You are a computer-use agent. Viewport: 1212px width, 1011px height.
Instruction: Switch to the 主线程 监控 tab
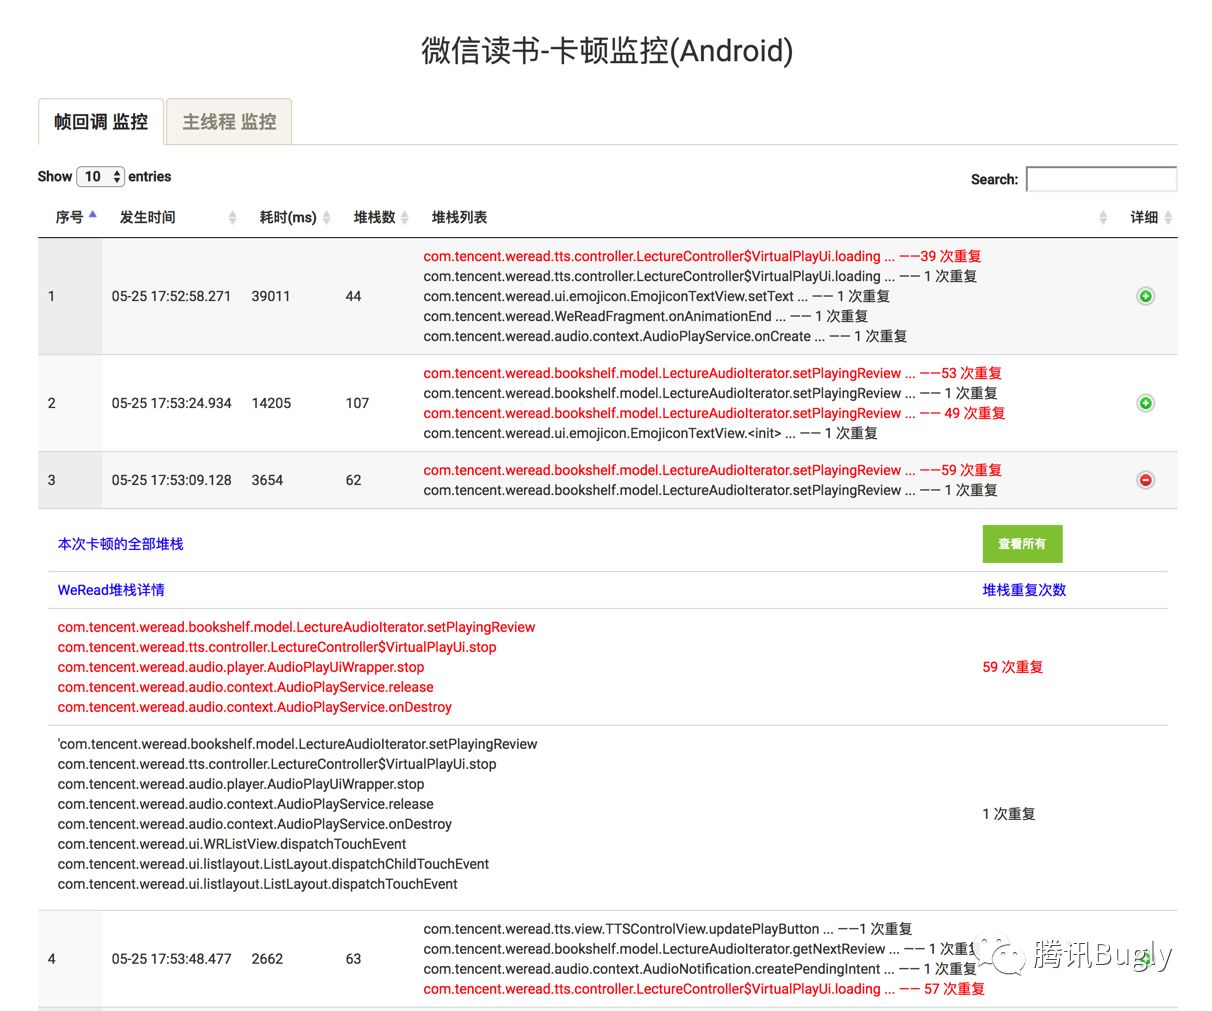tap(228, 121)
